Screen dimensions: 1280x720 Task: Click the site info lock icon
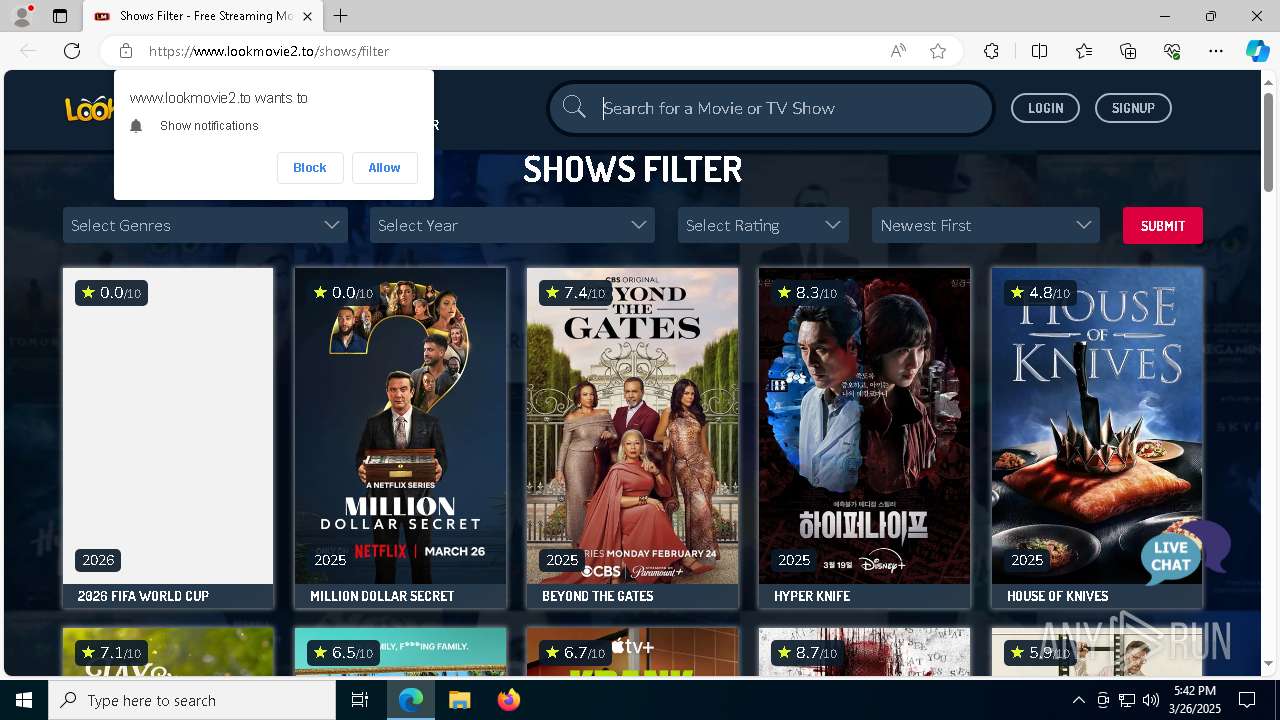click(126, 51)
